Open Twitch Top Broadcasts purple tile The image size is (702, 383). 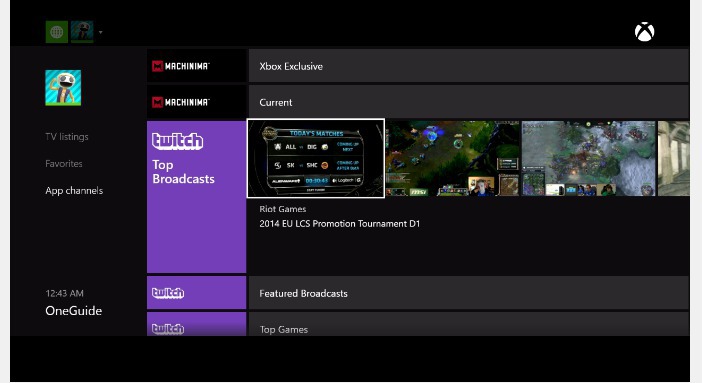[x=197, y=197]
